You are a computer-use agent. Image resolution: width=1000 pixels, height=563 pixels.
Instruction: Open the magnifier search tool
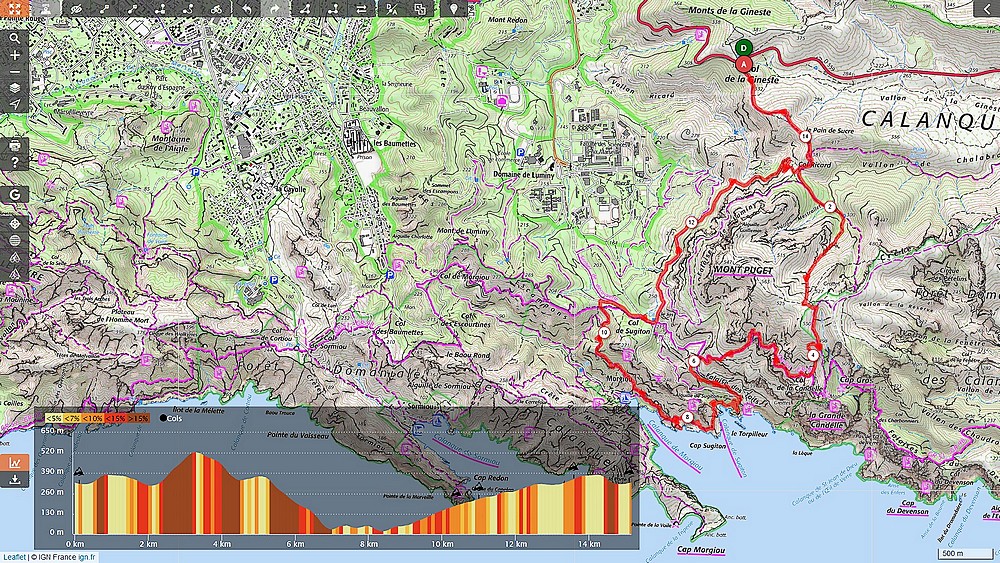(15, 38)
